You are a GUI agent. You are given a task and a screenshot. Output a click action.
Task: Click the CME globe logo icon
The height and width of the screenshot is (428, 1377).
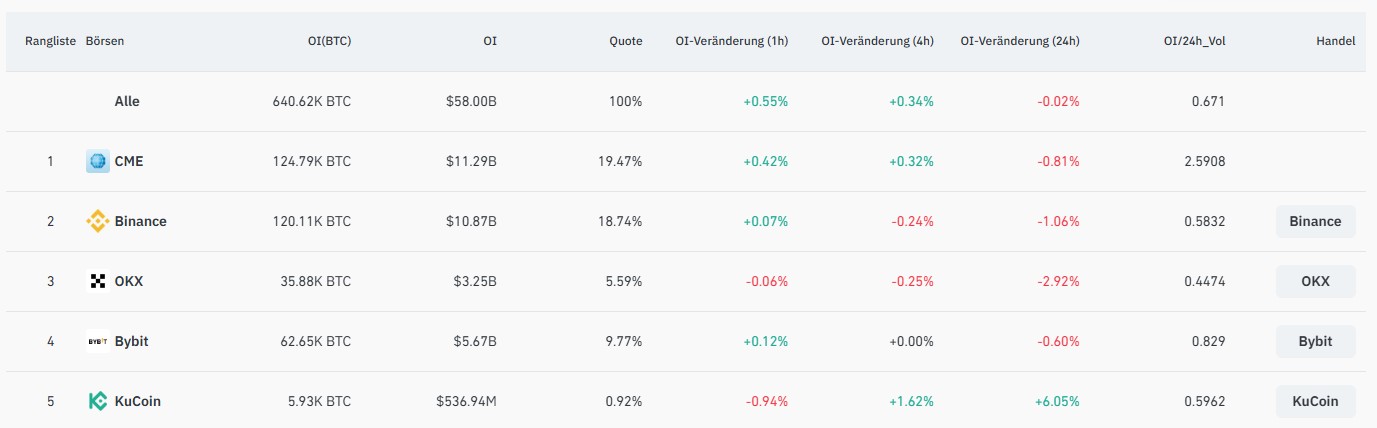(97, 161)
